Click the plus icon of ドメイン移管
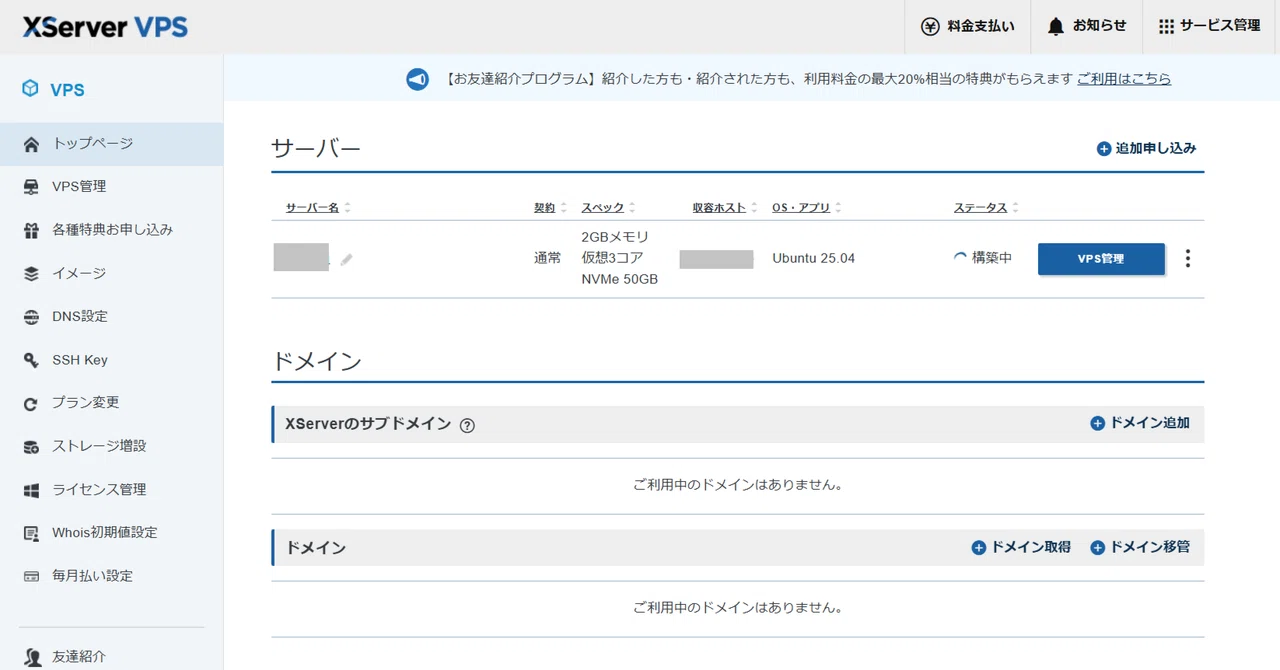 1098,548
